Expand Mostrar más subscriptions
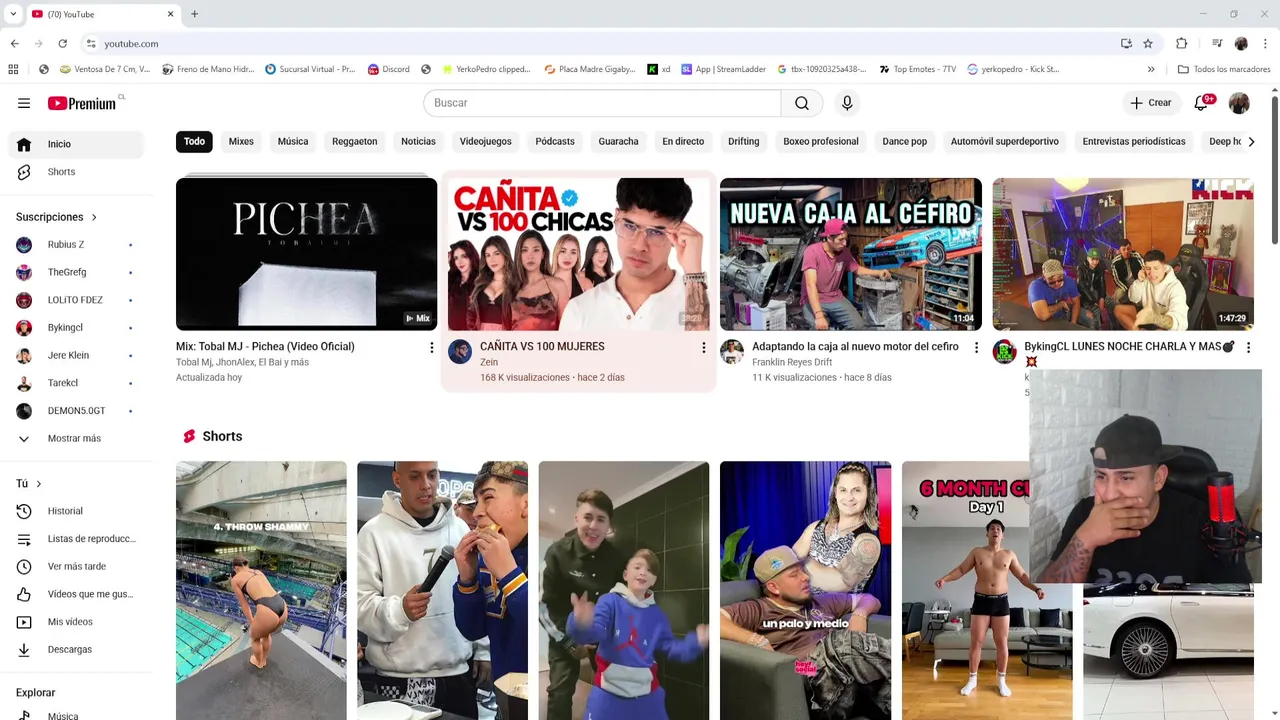Viewport: 1280px width, 720px height. (76, 438)
